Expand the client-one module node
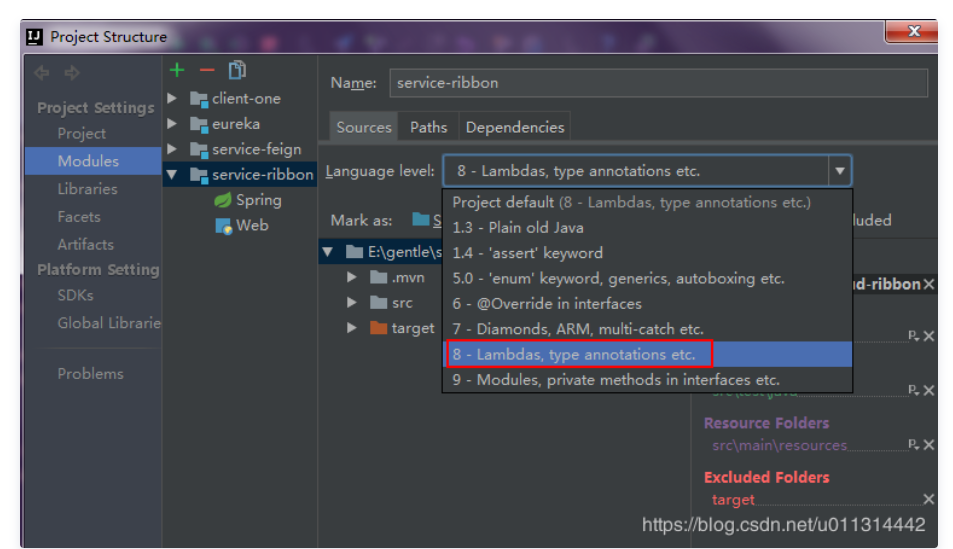Image resolution: width=953 pixels, height=549 pixels. [x=172, y=98]
